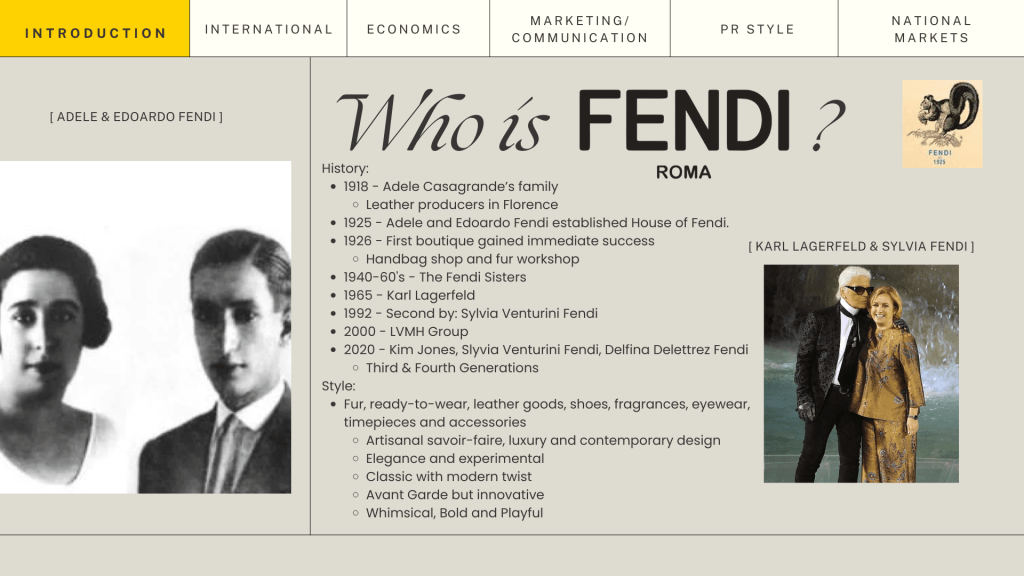Switch to the International tab

pos(268,29)
